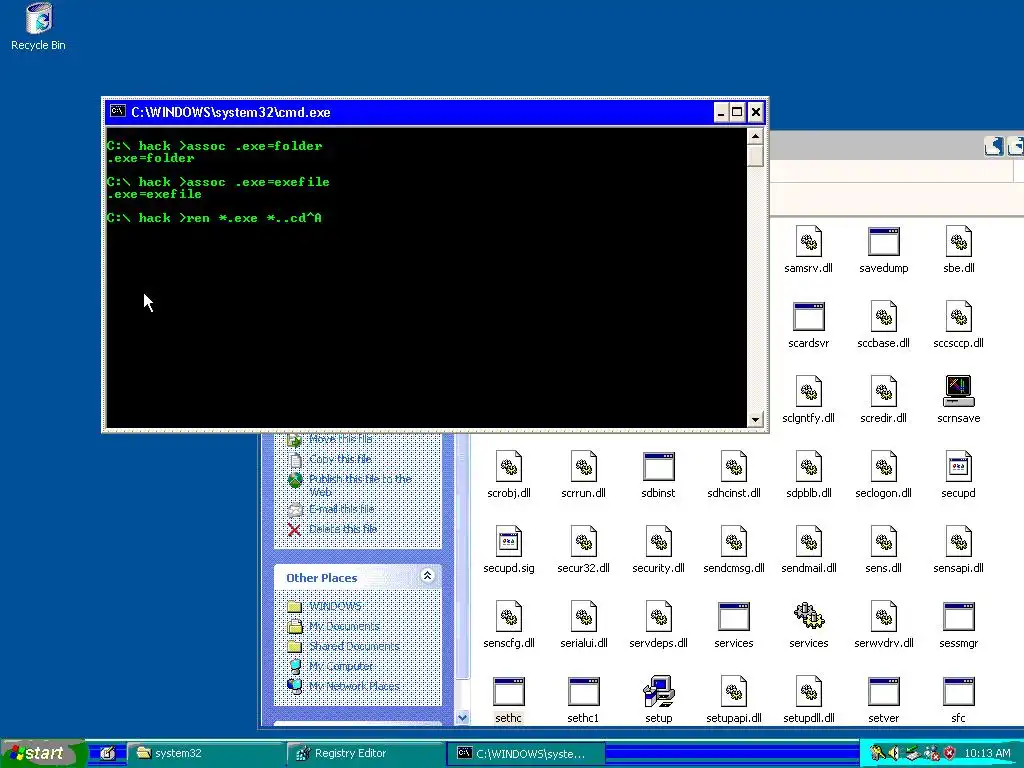Viewport: 1024px width, 768px height.
Task: Select the sfc program icon
Action: (x=959, y=692)
